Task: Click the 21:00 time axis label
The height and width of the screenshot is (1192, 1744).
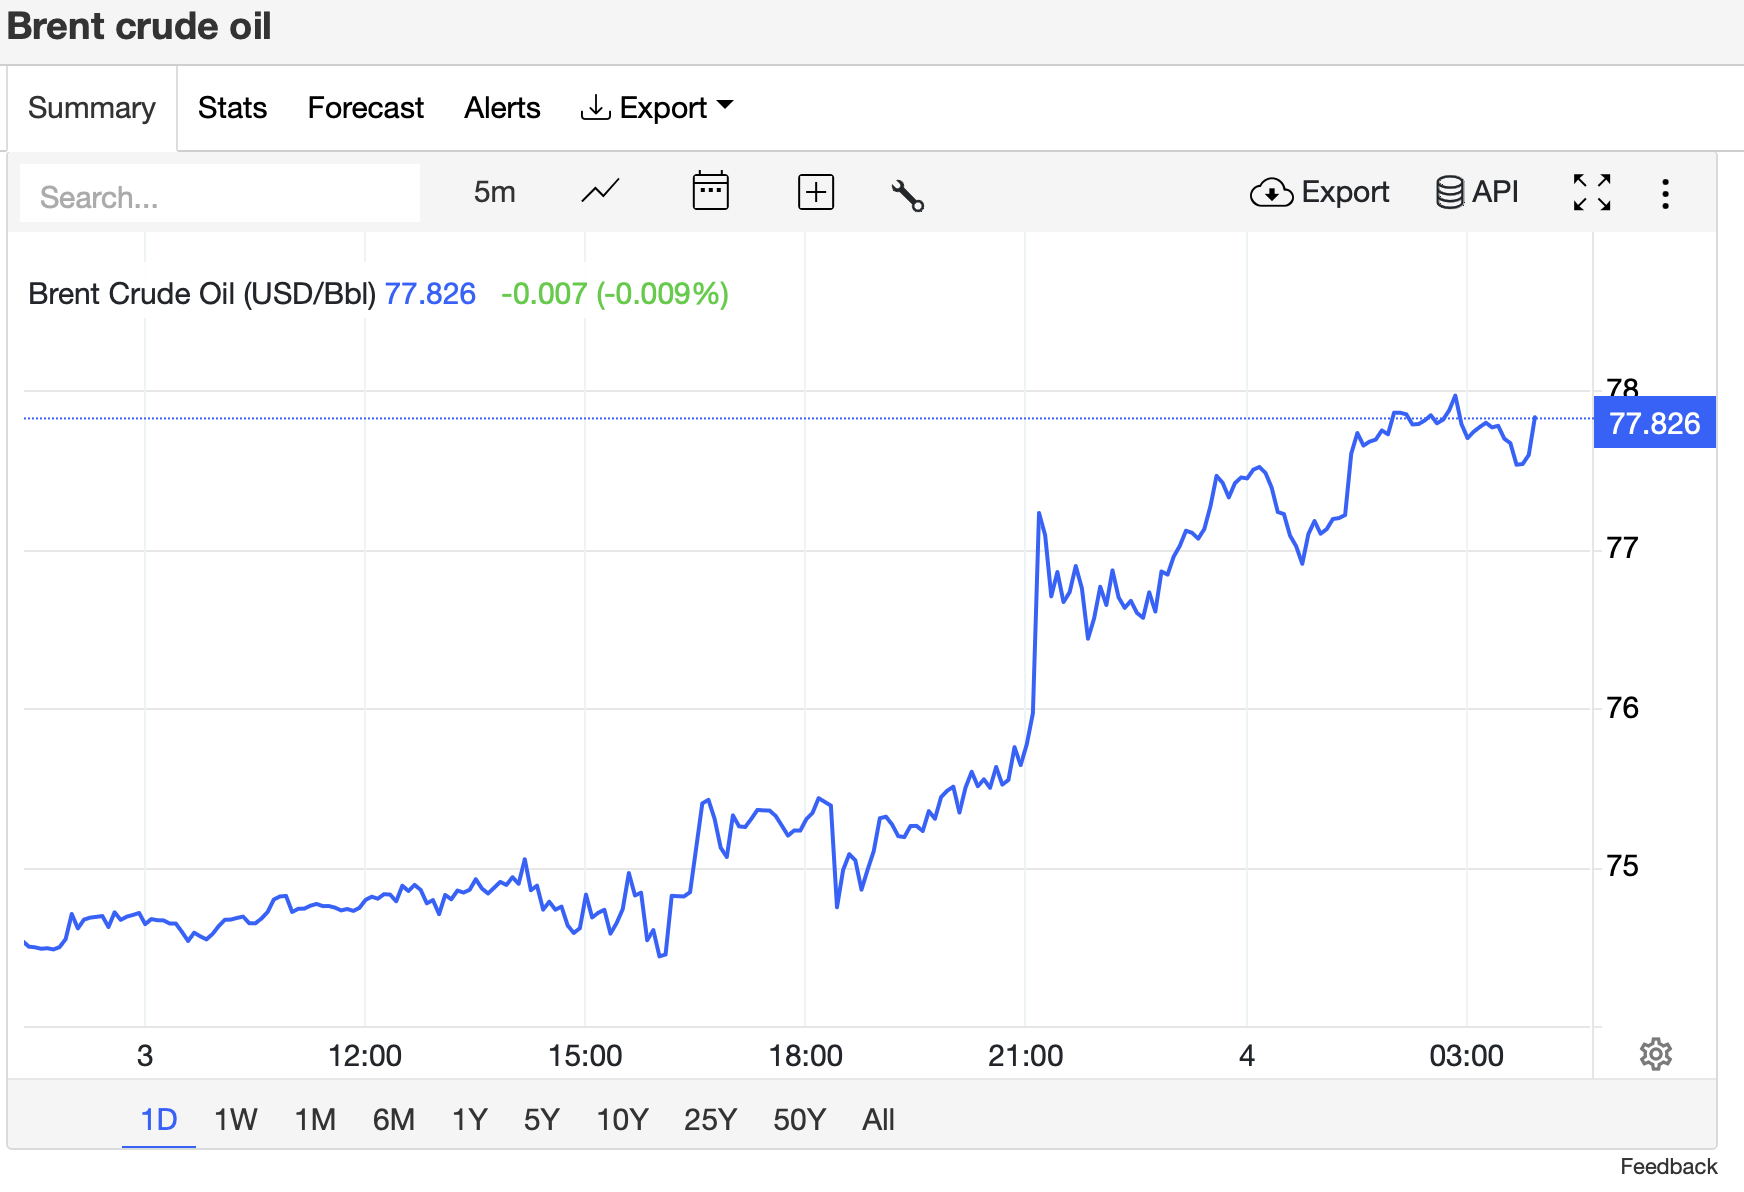Action: coord(1025,1056)
